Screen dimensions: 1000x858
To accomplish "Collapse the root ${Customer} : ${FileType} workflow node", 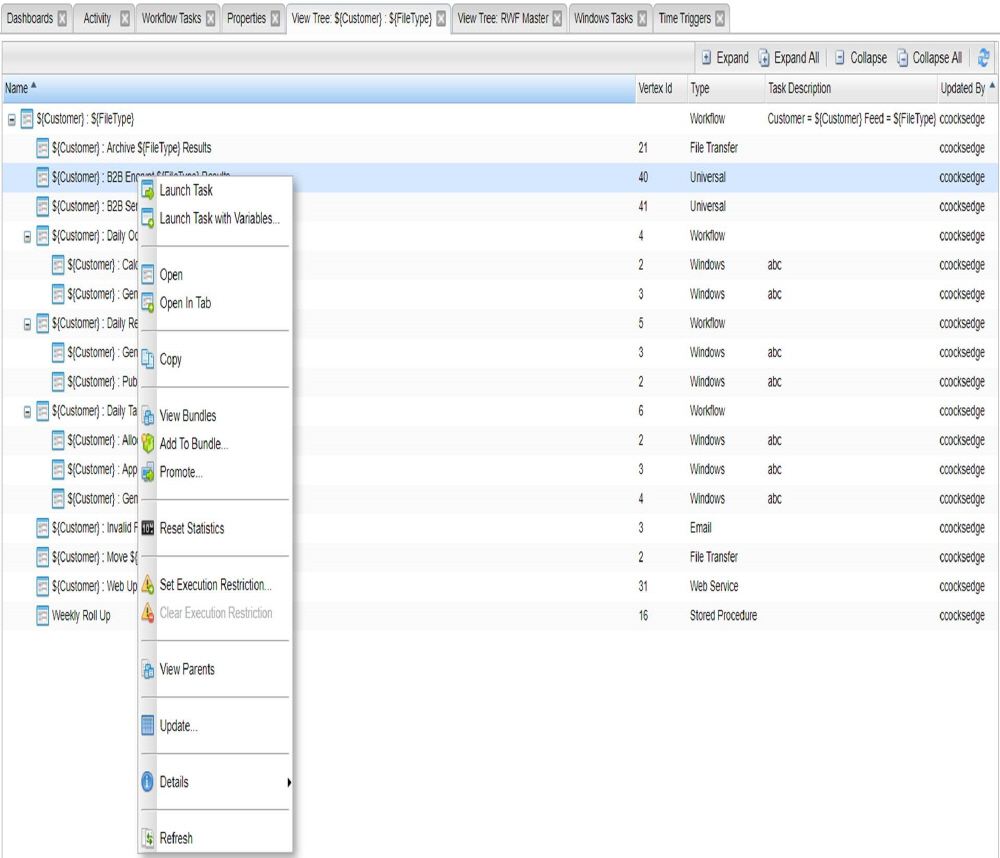I will (x=12, y=119).
